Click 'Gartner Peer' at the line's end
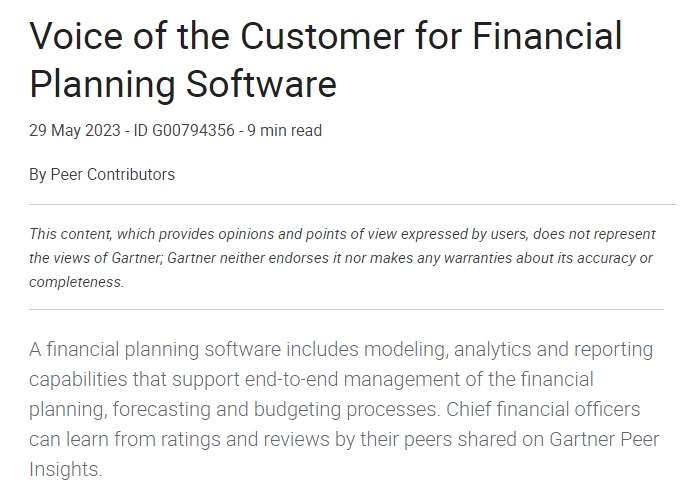Viewport: 695px width, 499px height. point(604,440)
